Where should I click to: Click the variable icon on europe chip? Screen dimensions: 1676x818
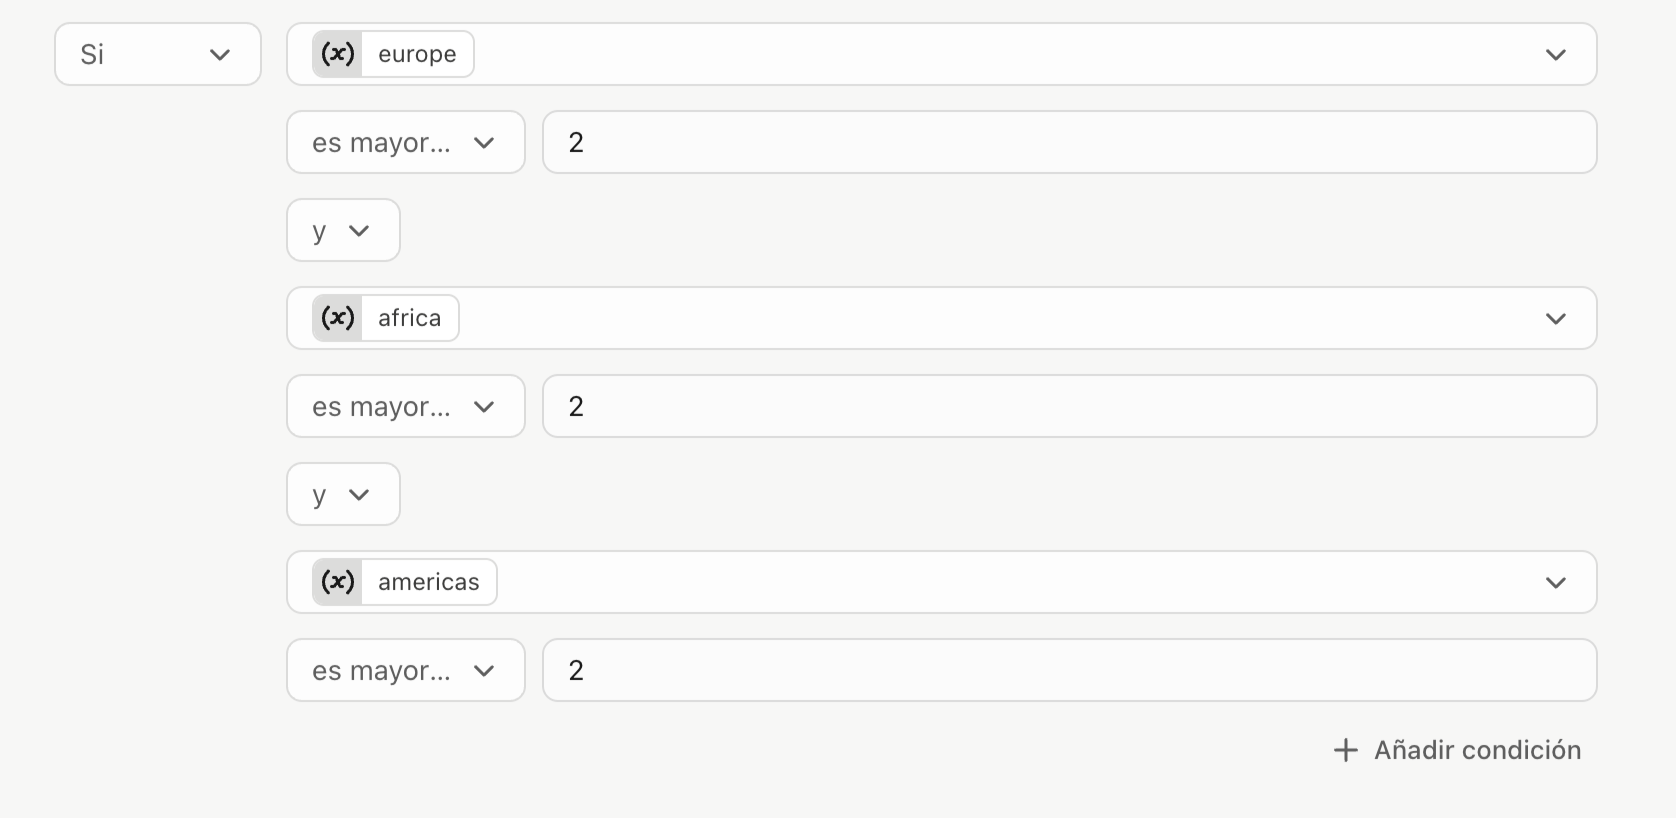click(337, 54)
